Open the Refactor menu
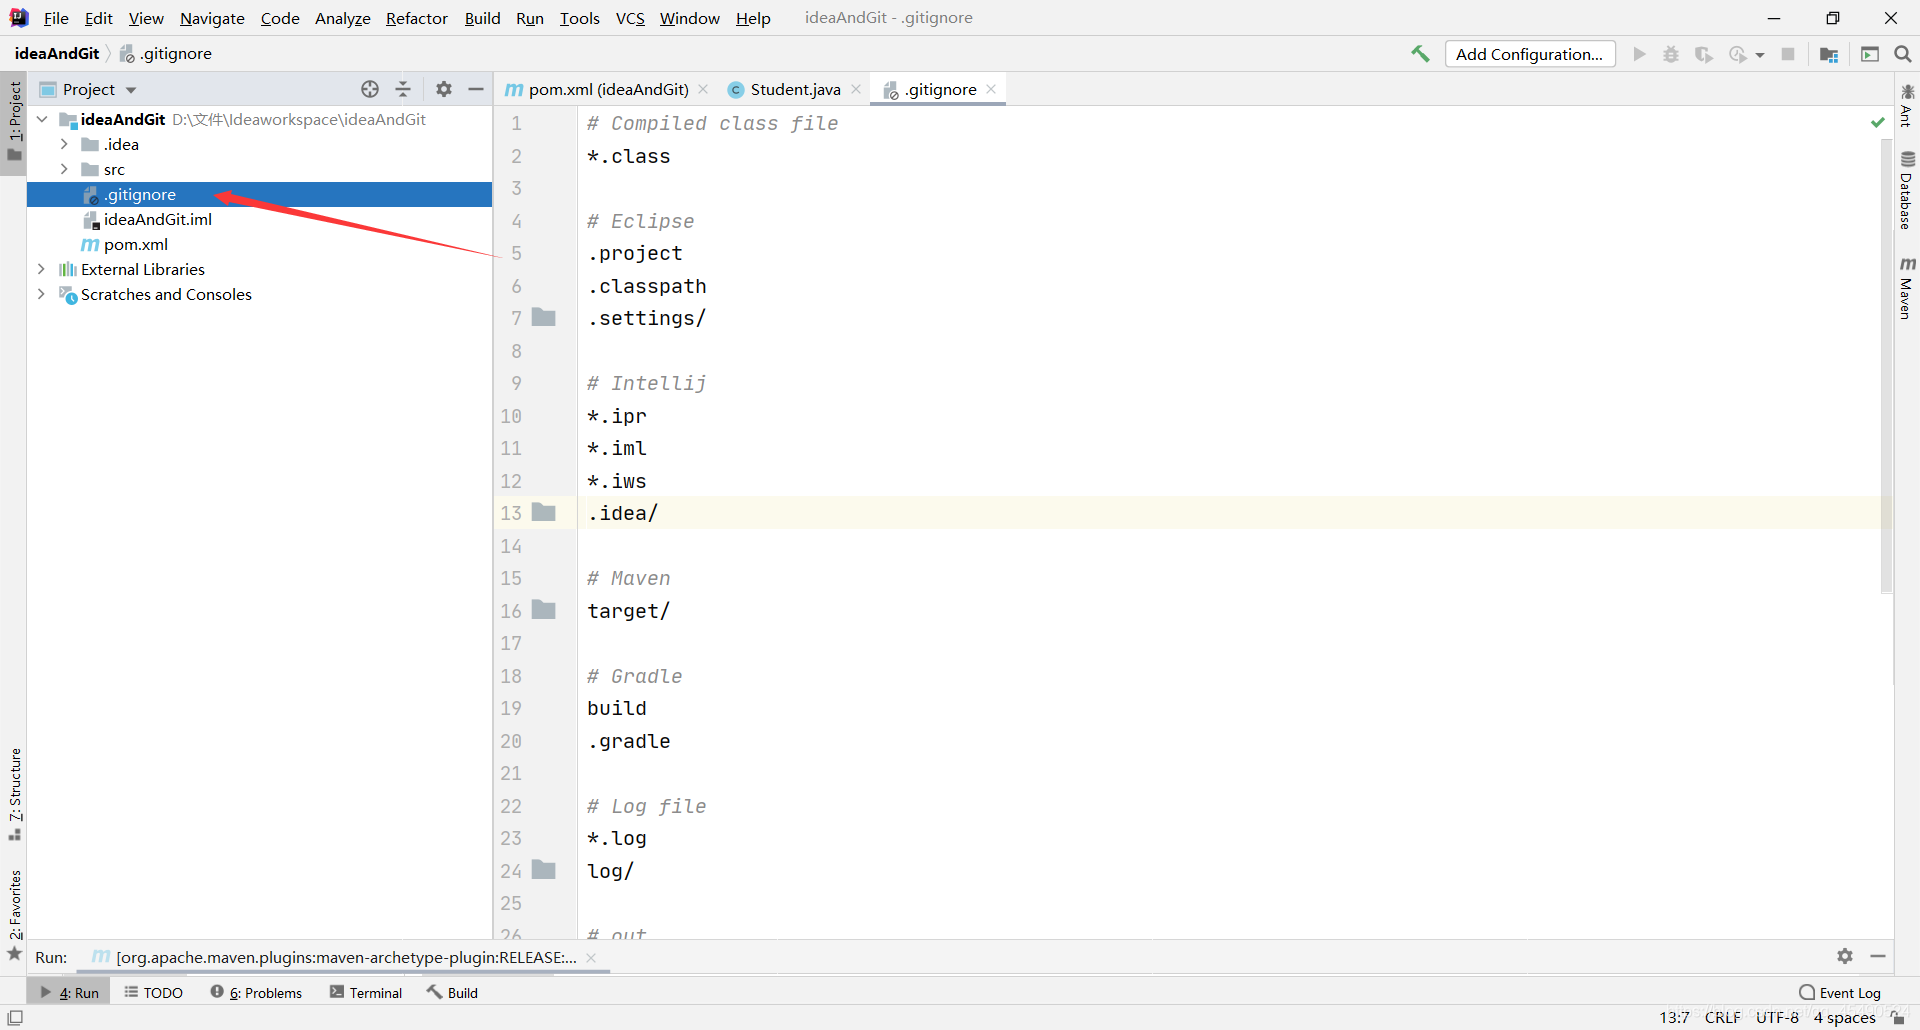Viewport: 1920px width, 1030px height. coord(417,18)
